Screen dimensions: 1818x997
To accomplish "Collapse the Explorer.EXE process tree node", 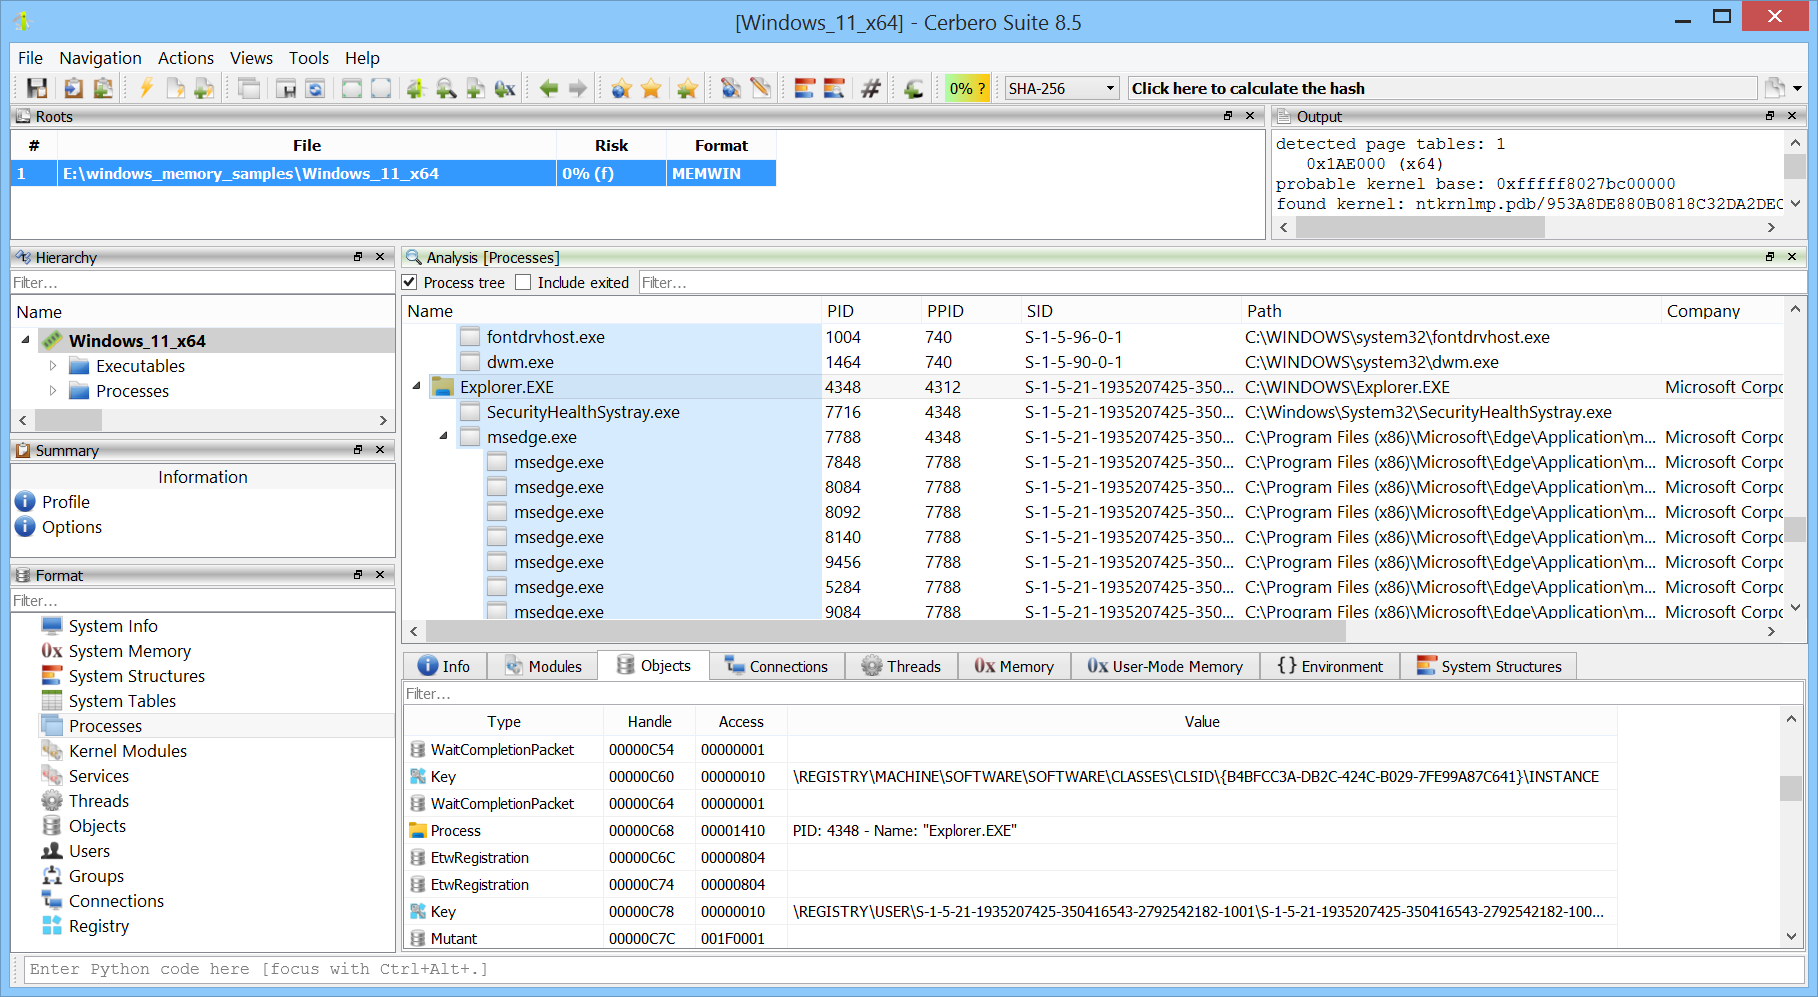I will pyautogui.click(x=417, y=387).
